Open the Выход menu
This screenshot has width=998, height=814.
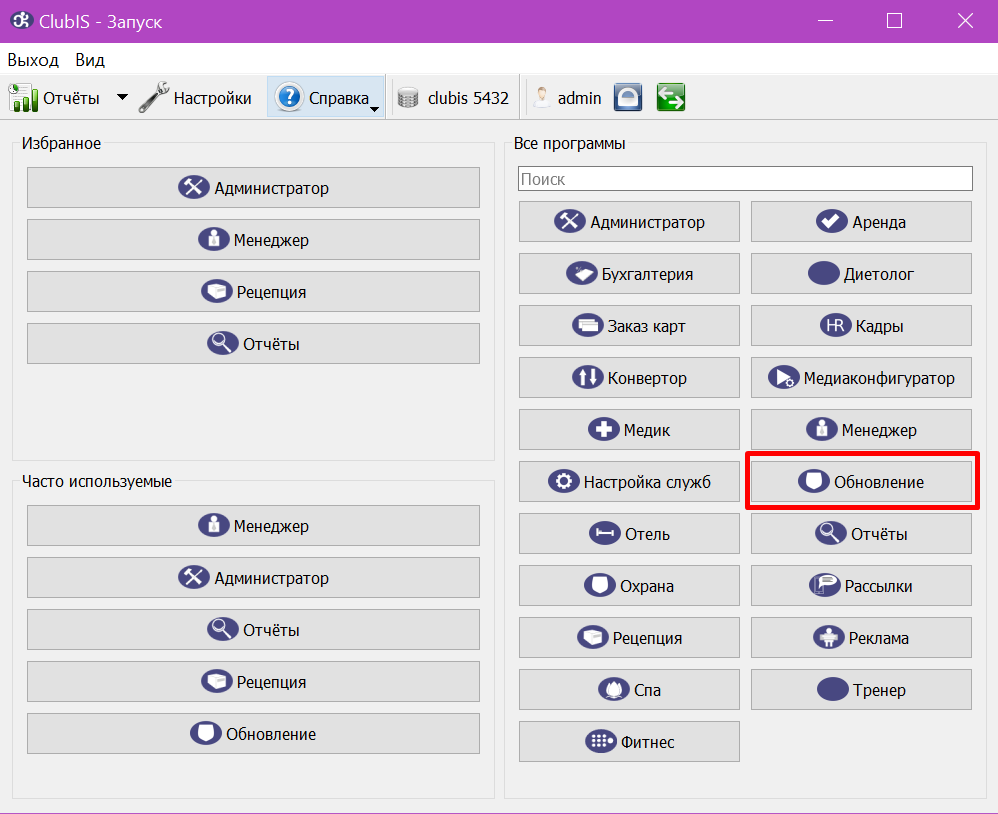click(x=33, y=60)
